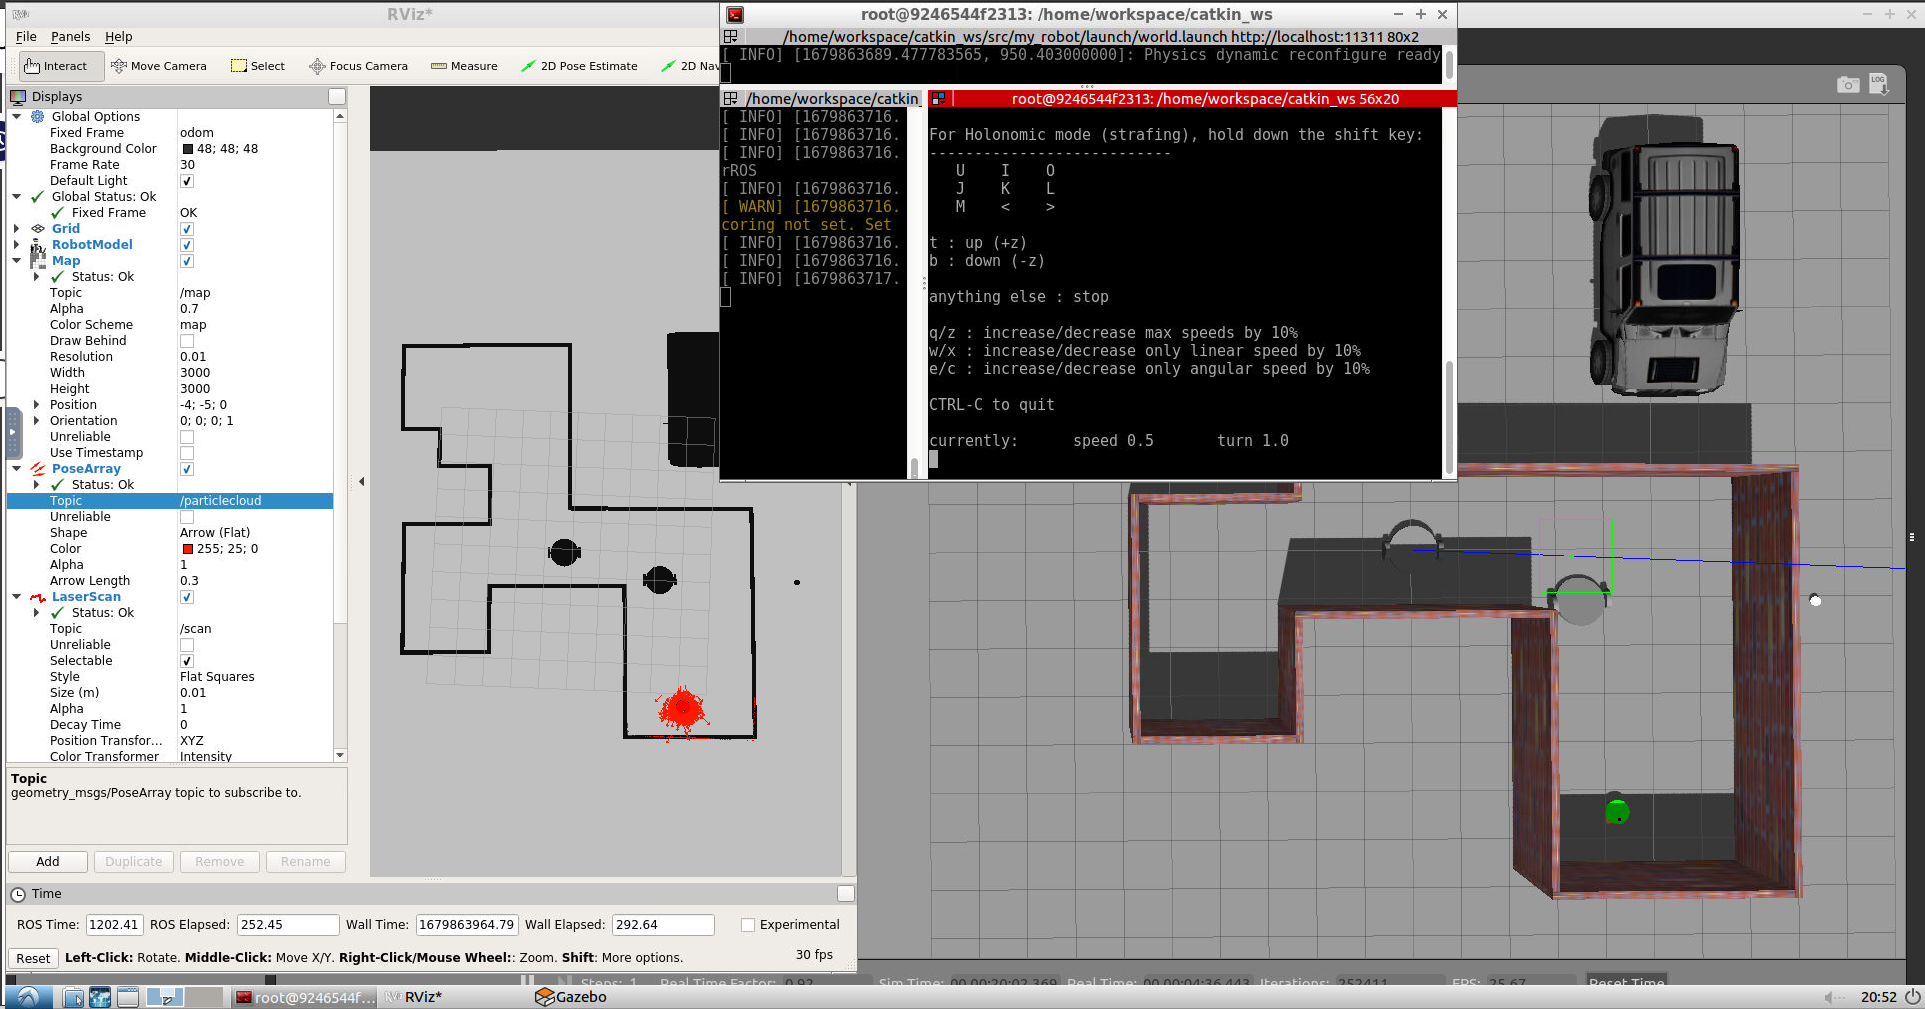Open the Panels menu in RViz
Viewport: 1925px width, 1009px height.
pos(70,37)
